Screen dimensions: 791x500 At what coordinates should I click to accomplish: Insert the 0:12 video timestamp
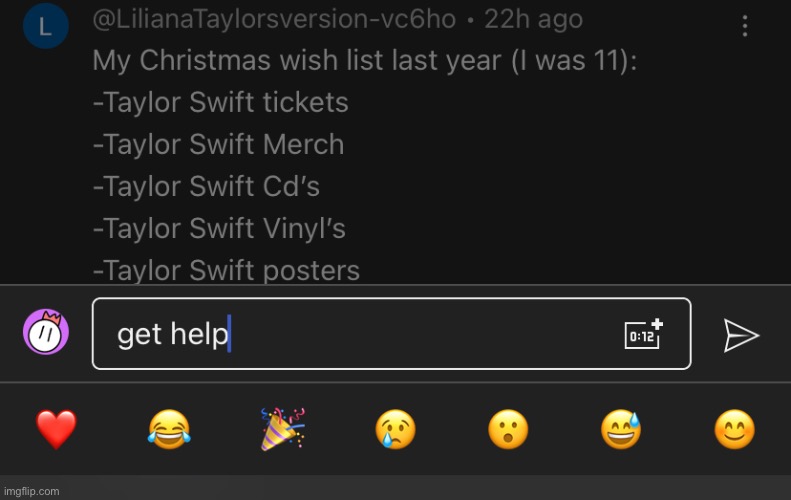(643, 334)
